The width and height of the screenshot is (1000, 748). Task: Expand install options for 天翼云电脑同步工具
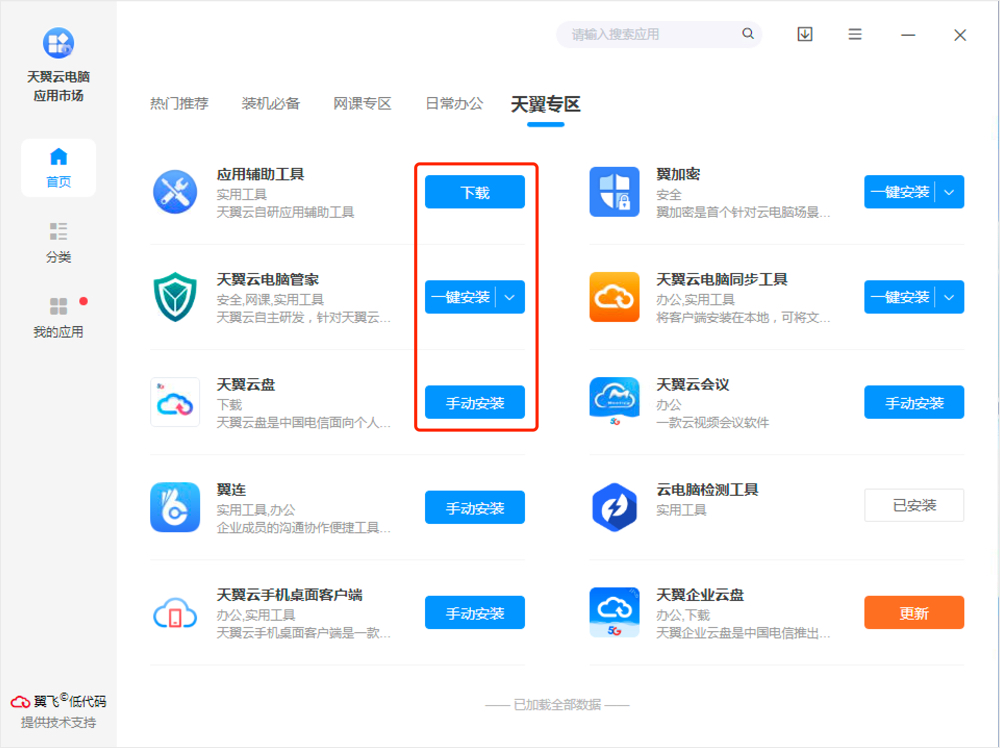click(x=949, y=297)
